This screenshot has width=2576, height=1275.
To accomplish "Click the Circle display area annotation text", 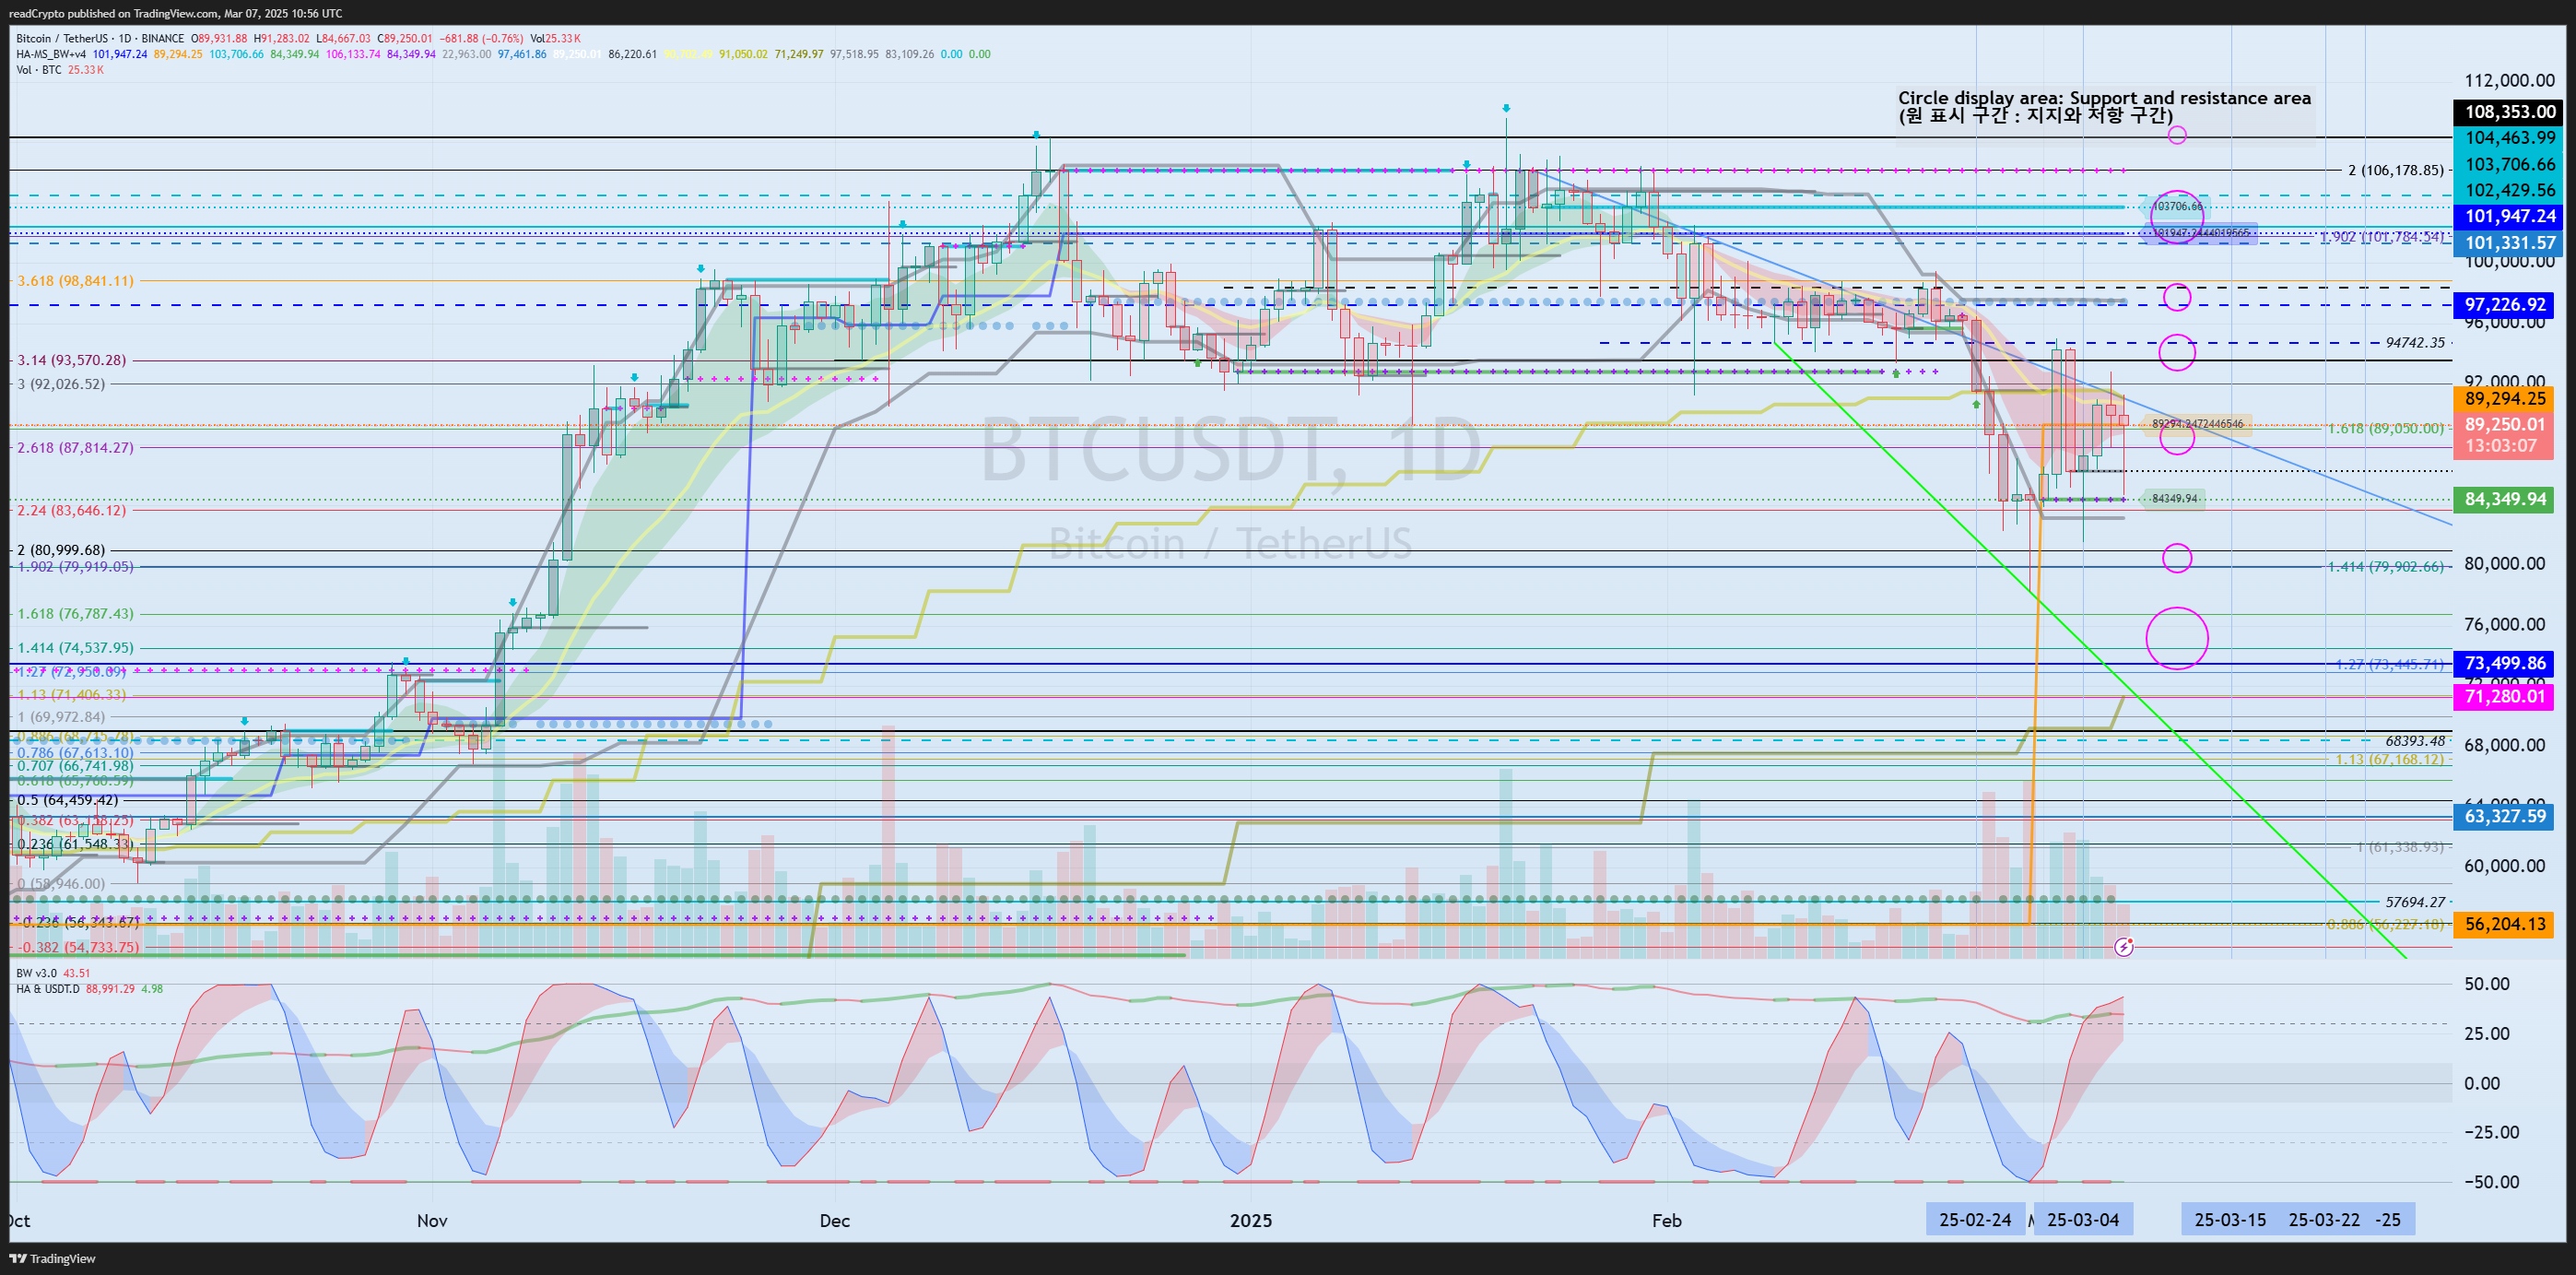I will pos(2104,106).
